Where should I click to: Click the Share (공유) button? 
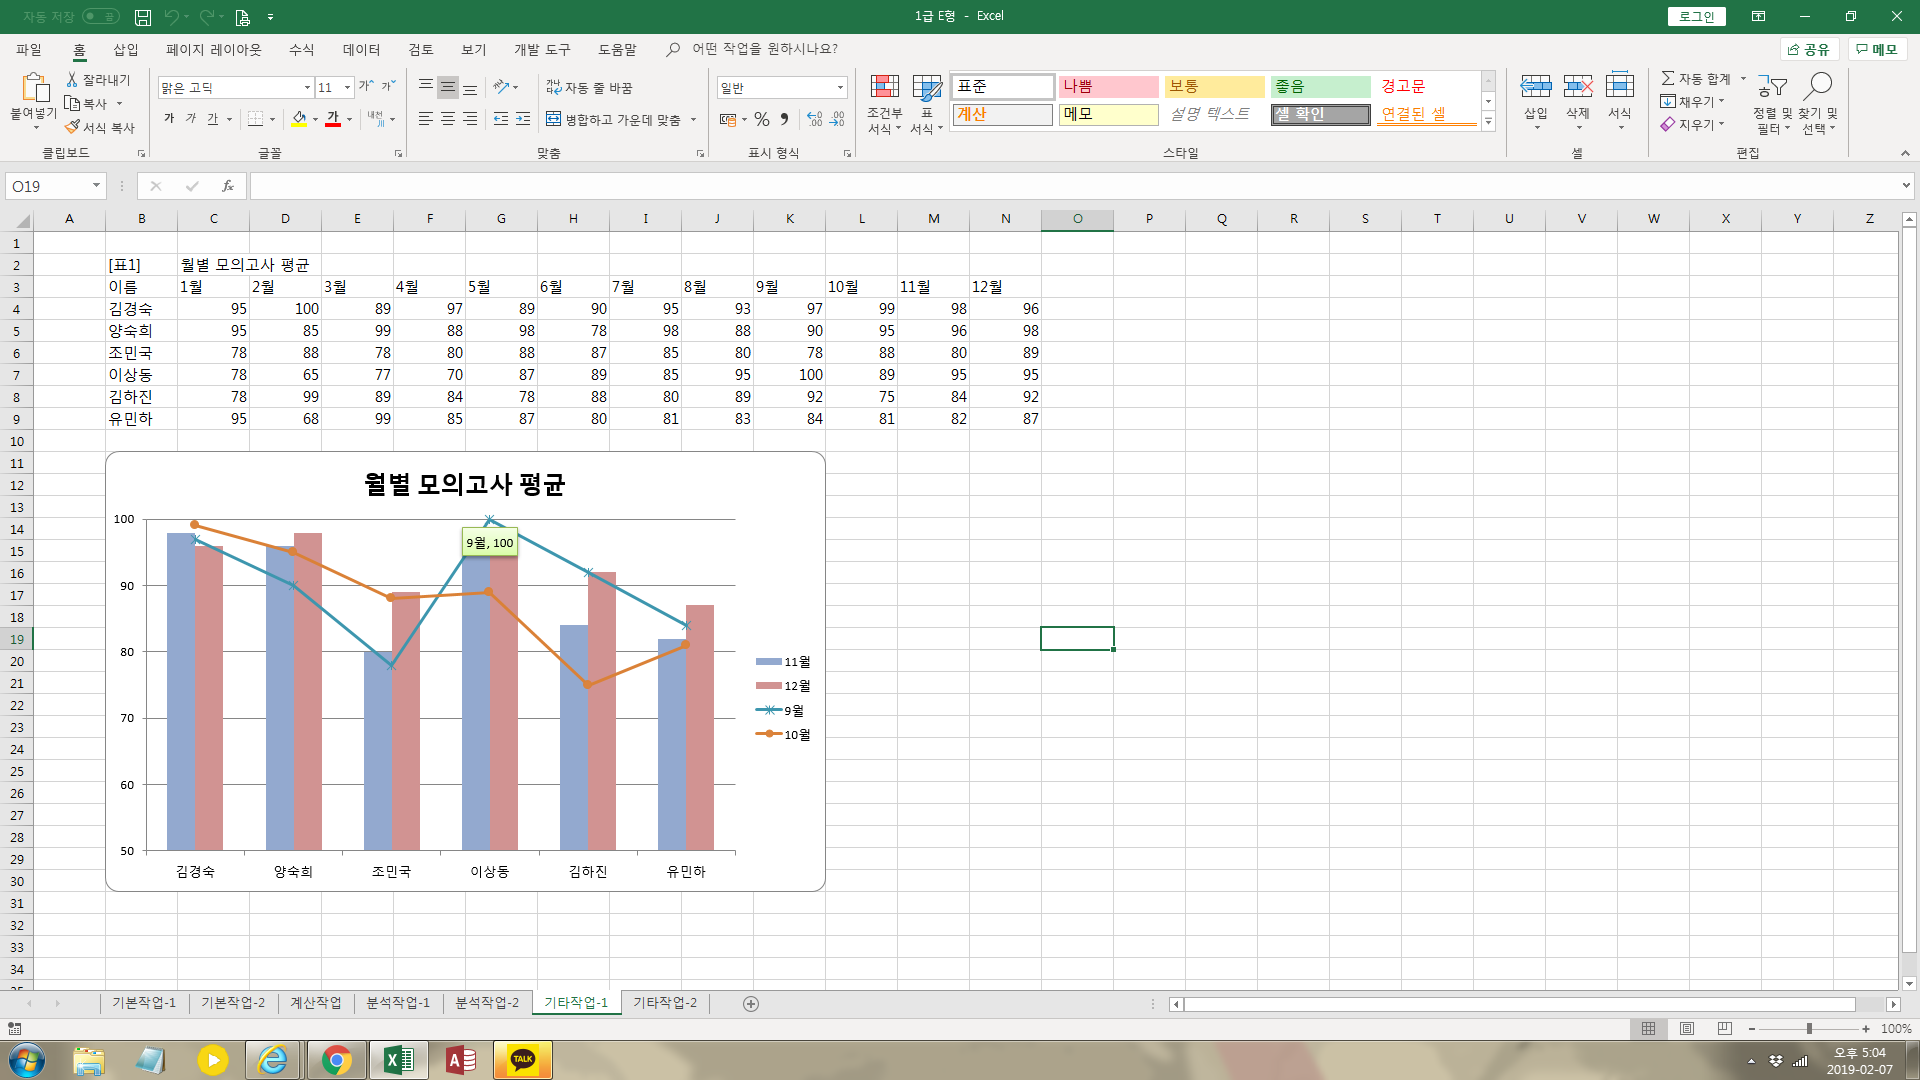[1809, 49]
